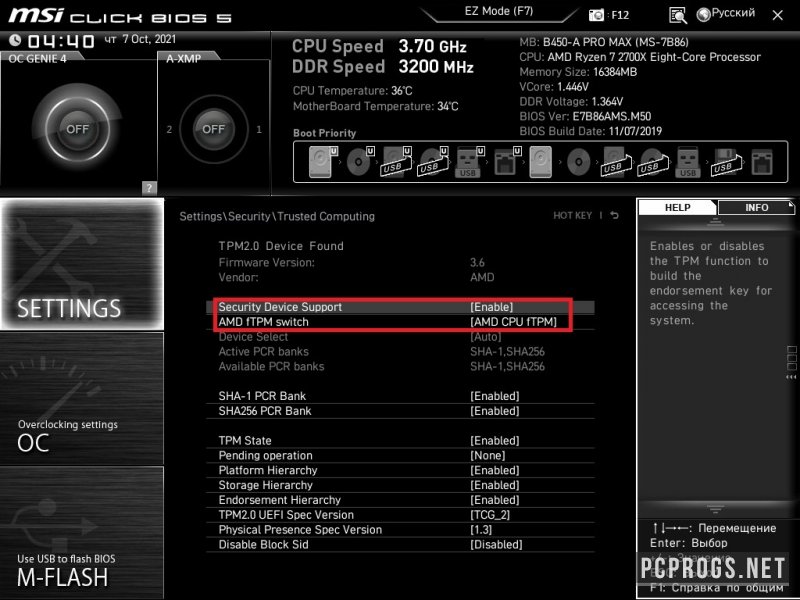Image resolution: width=800 pixels, height=600 pixels.
Task: Switch to the HELP tab
Action: (677, 207)
